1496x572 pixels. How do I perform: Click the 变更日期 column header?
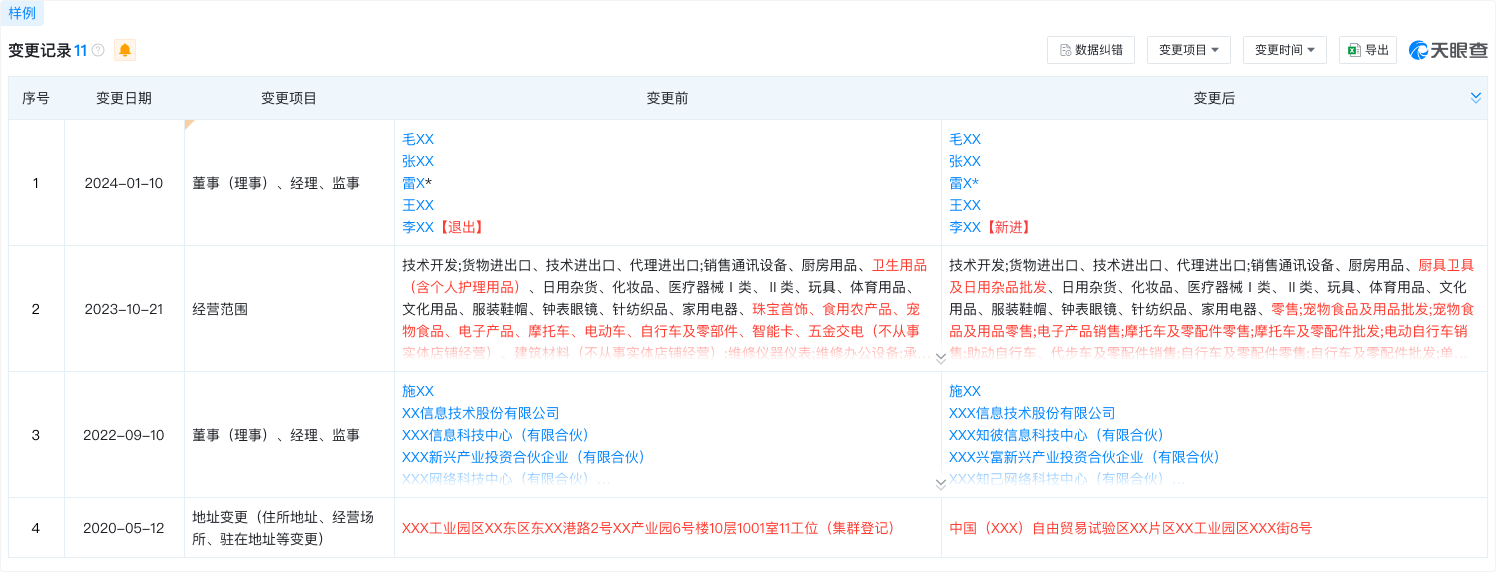[124, 98]
